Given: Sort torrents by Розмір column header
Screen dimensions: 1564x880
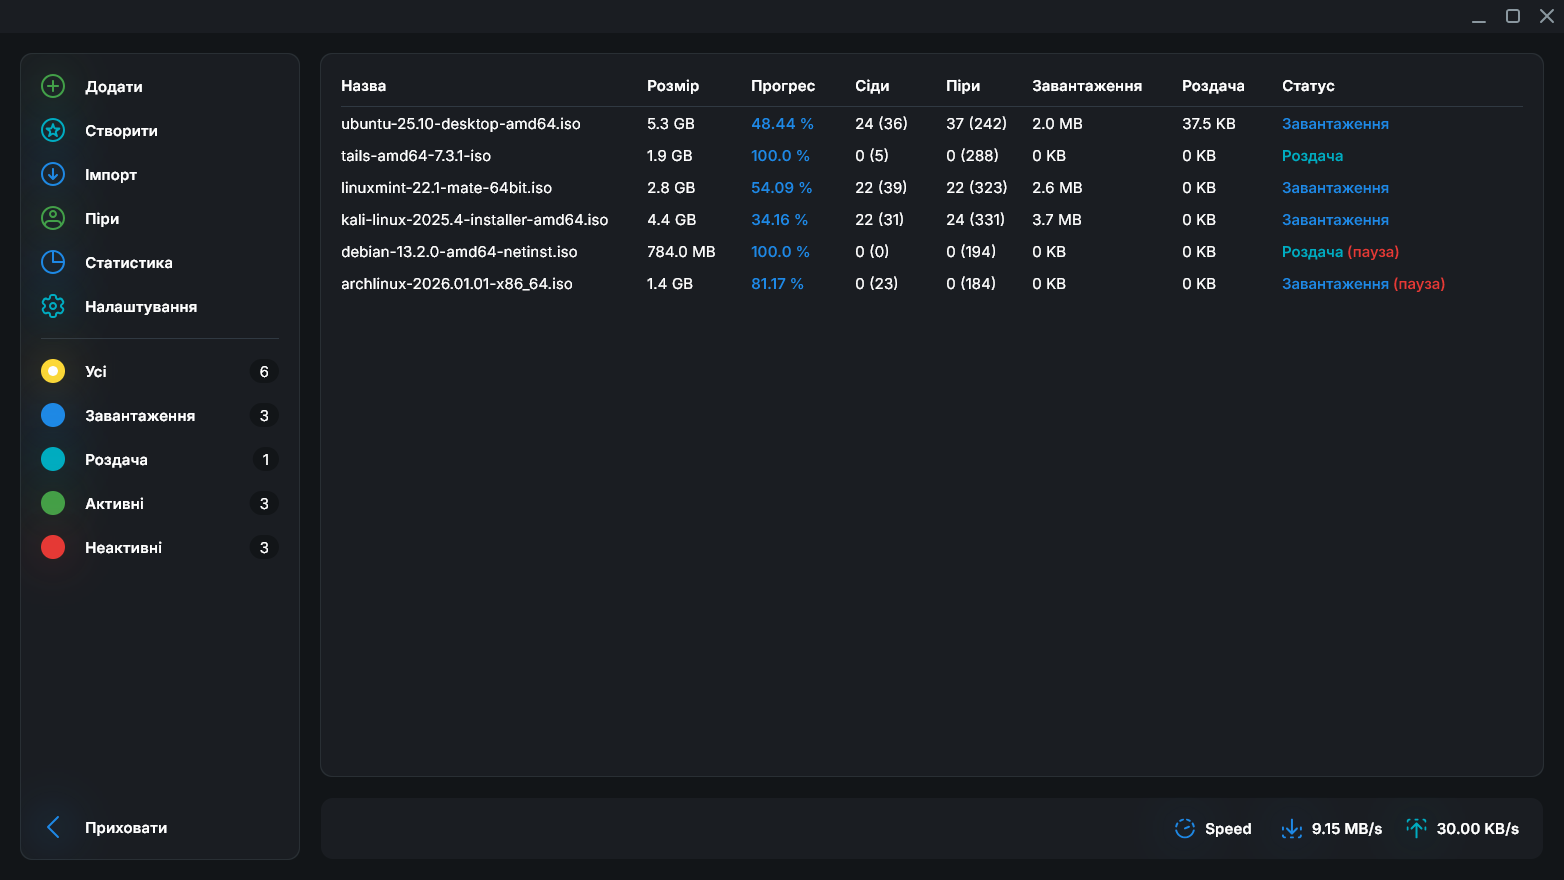Looking at the screenshot, I should 673,86.
